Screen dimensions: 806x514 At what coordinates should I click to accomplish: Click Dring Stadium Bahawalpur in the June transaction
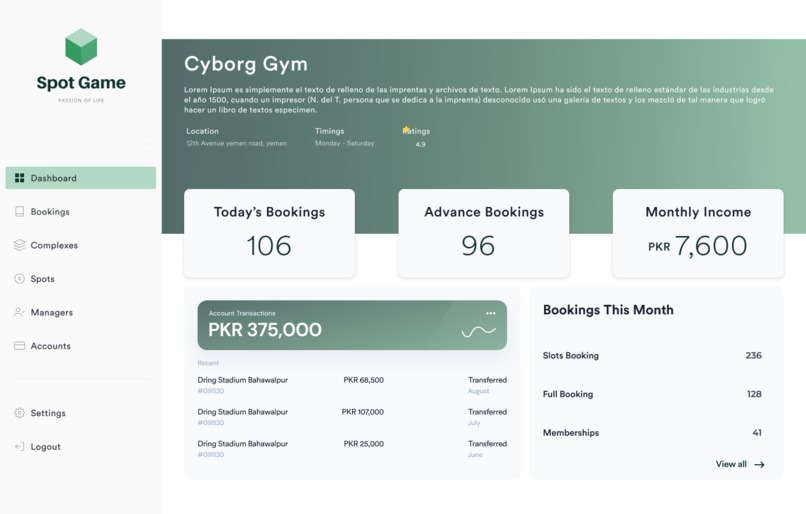tap(243, 444)
